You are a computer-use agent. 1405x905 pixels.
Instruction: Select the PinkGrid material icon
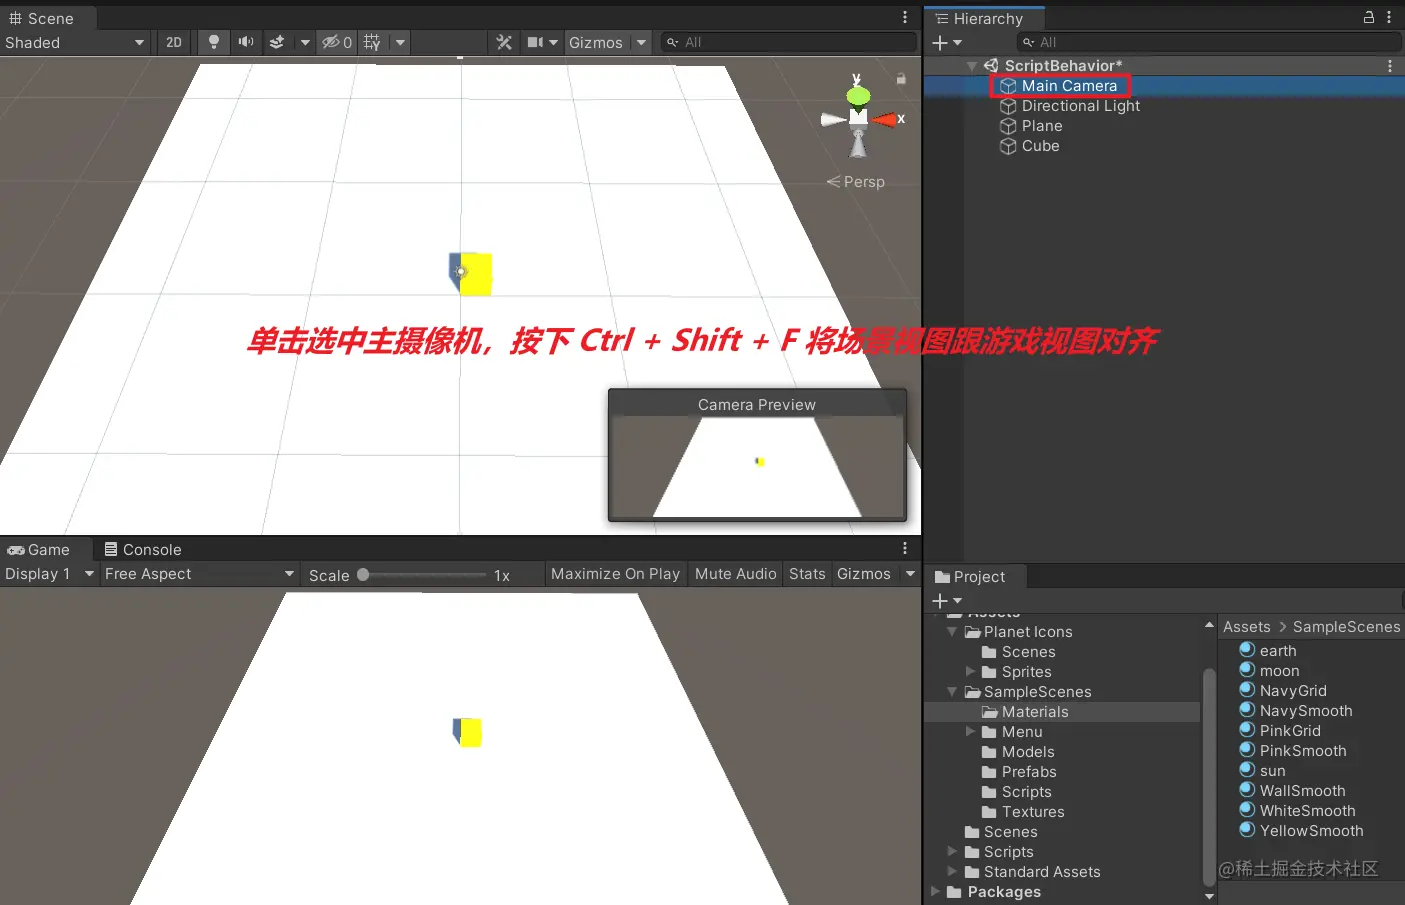pos(1247,730)
